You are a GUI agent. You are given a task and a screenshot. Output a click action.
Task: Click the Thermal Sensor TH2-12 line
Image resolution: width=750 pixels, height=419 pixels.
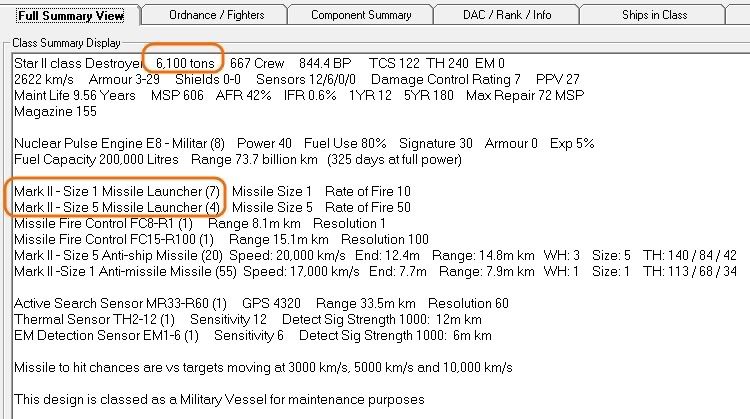(248, 320)
